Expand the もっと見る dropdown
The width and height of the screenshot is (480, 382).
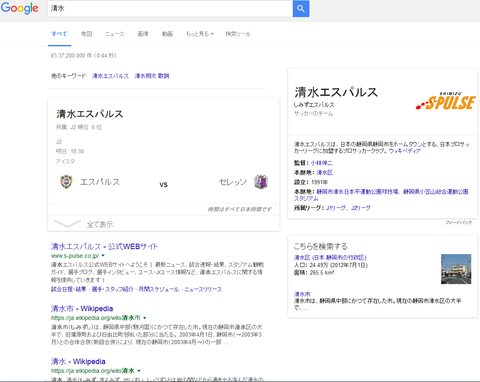(x=200, y=34)
